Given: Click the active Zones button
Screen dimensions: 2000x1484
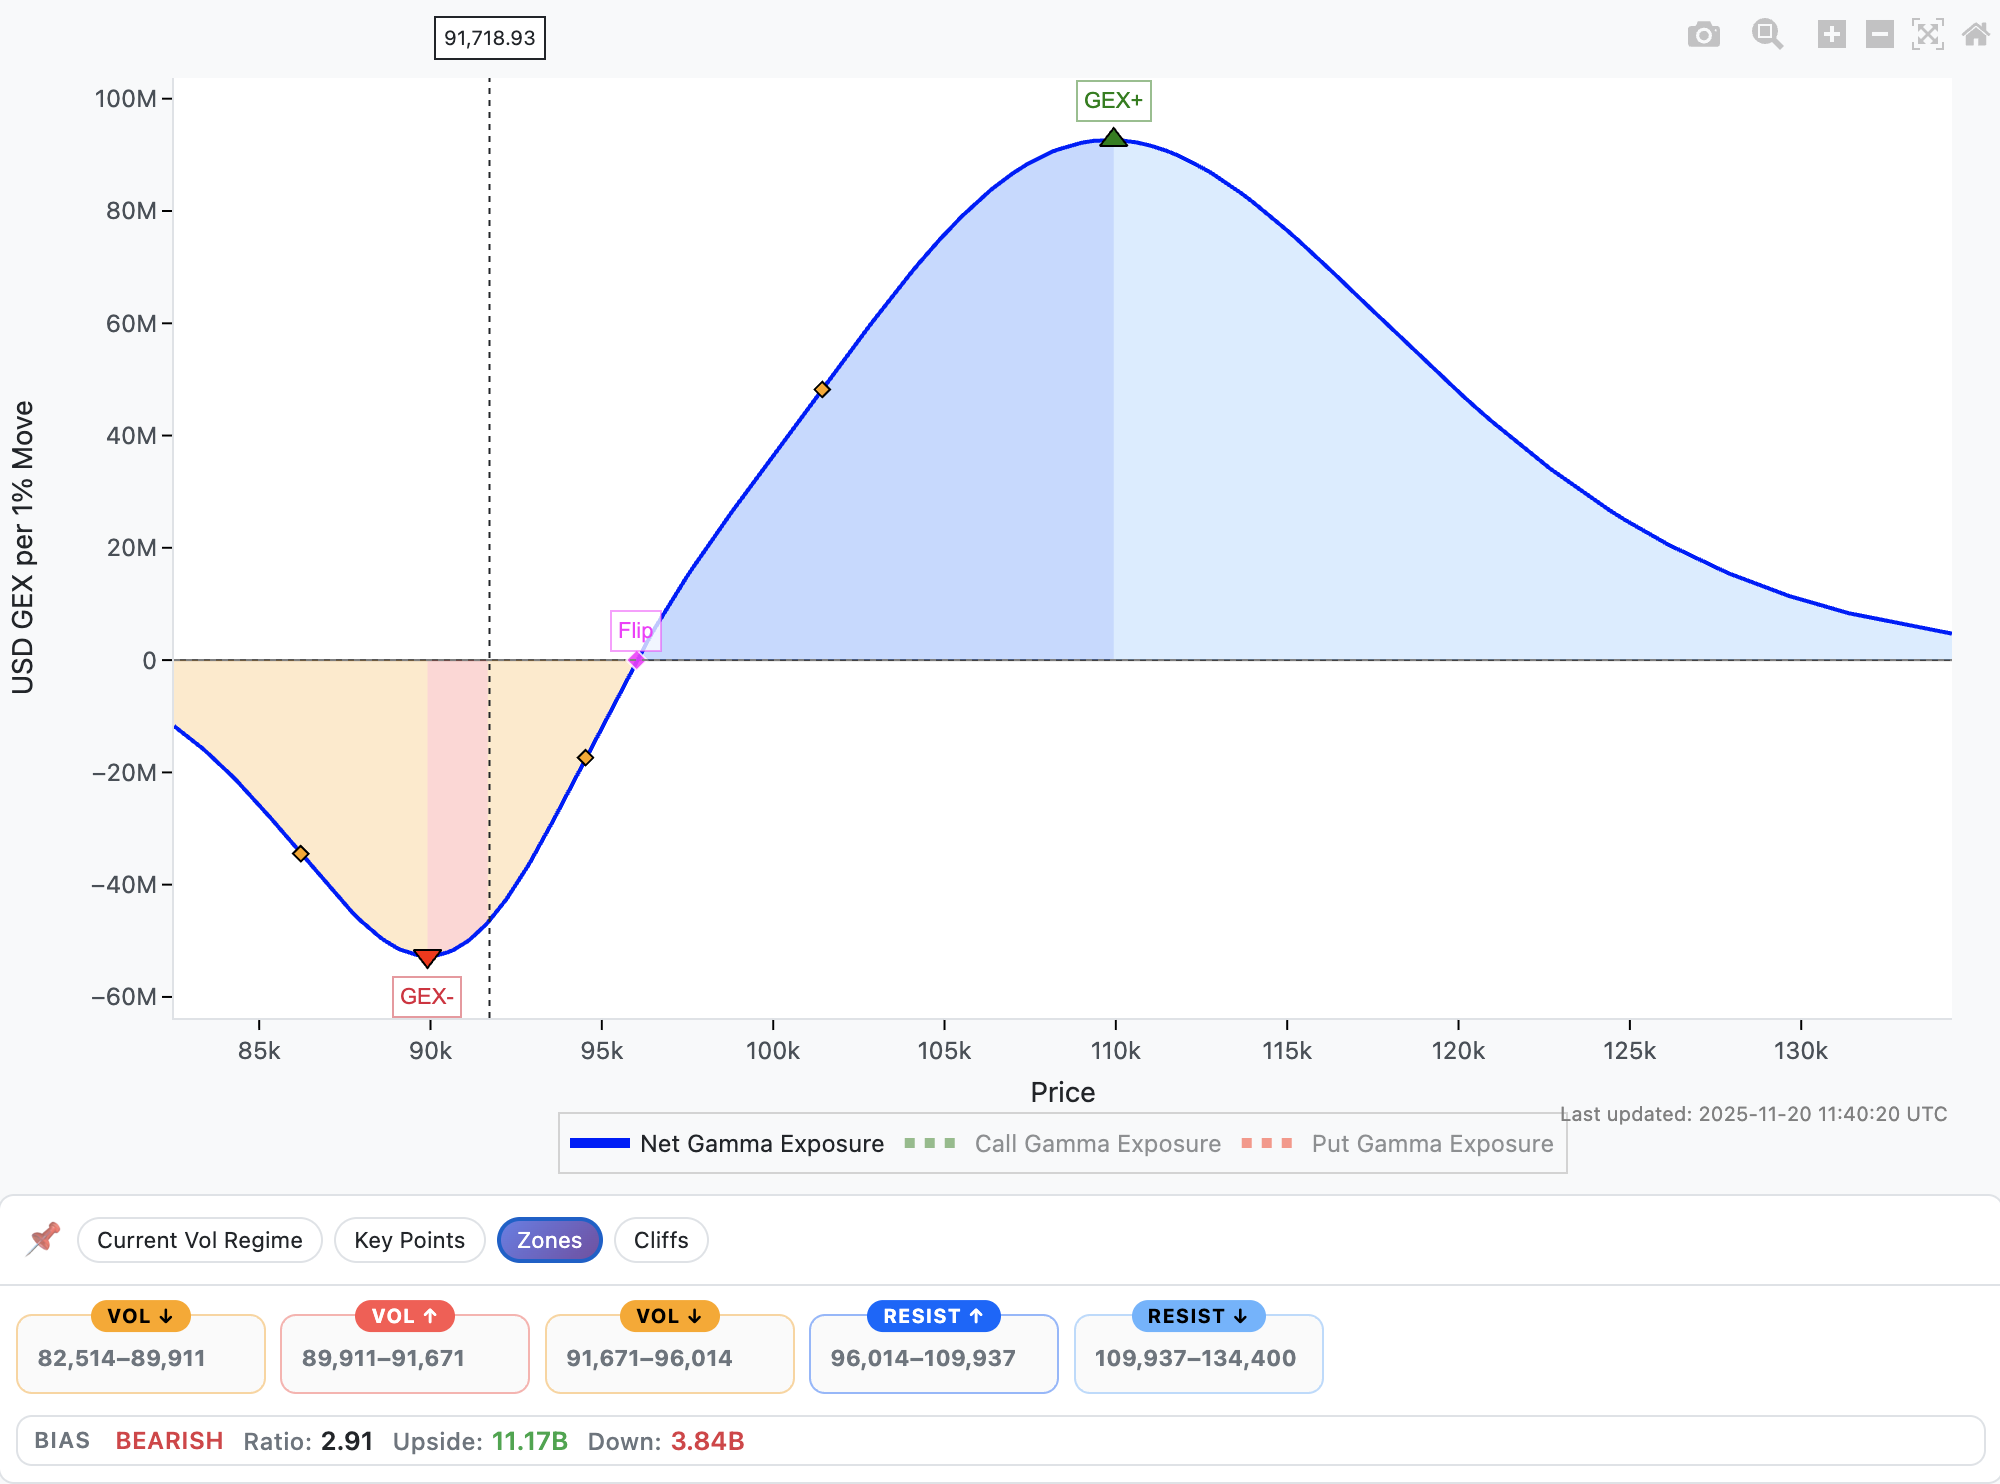Looking at the screenshot, I should point(549,1240).
